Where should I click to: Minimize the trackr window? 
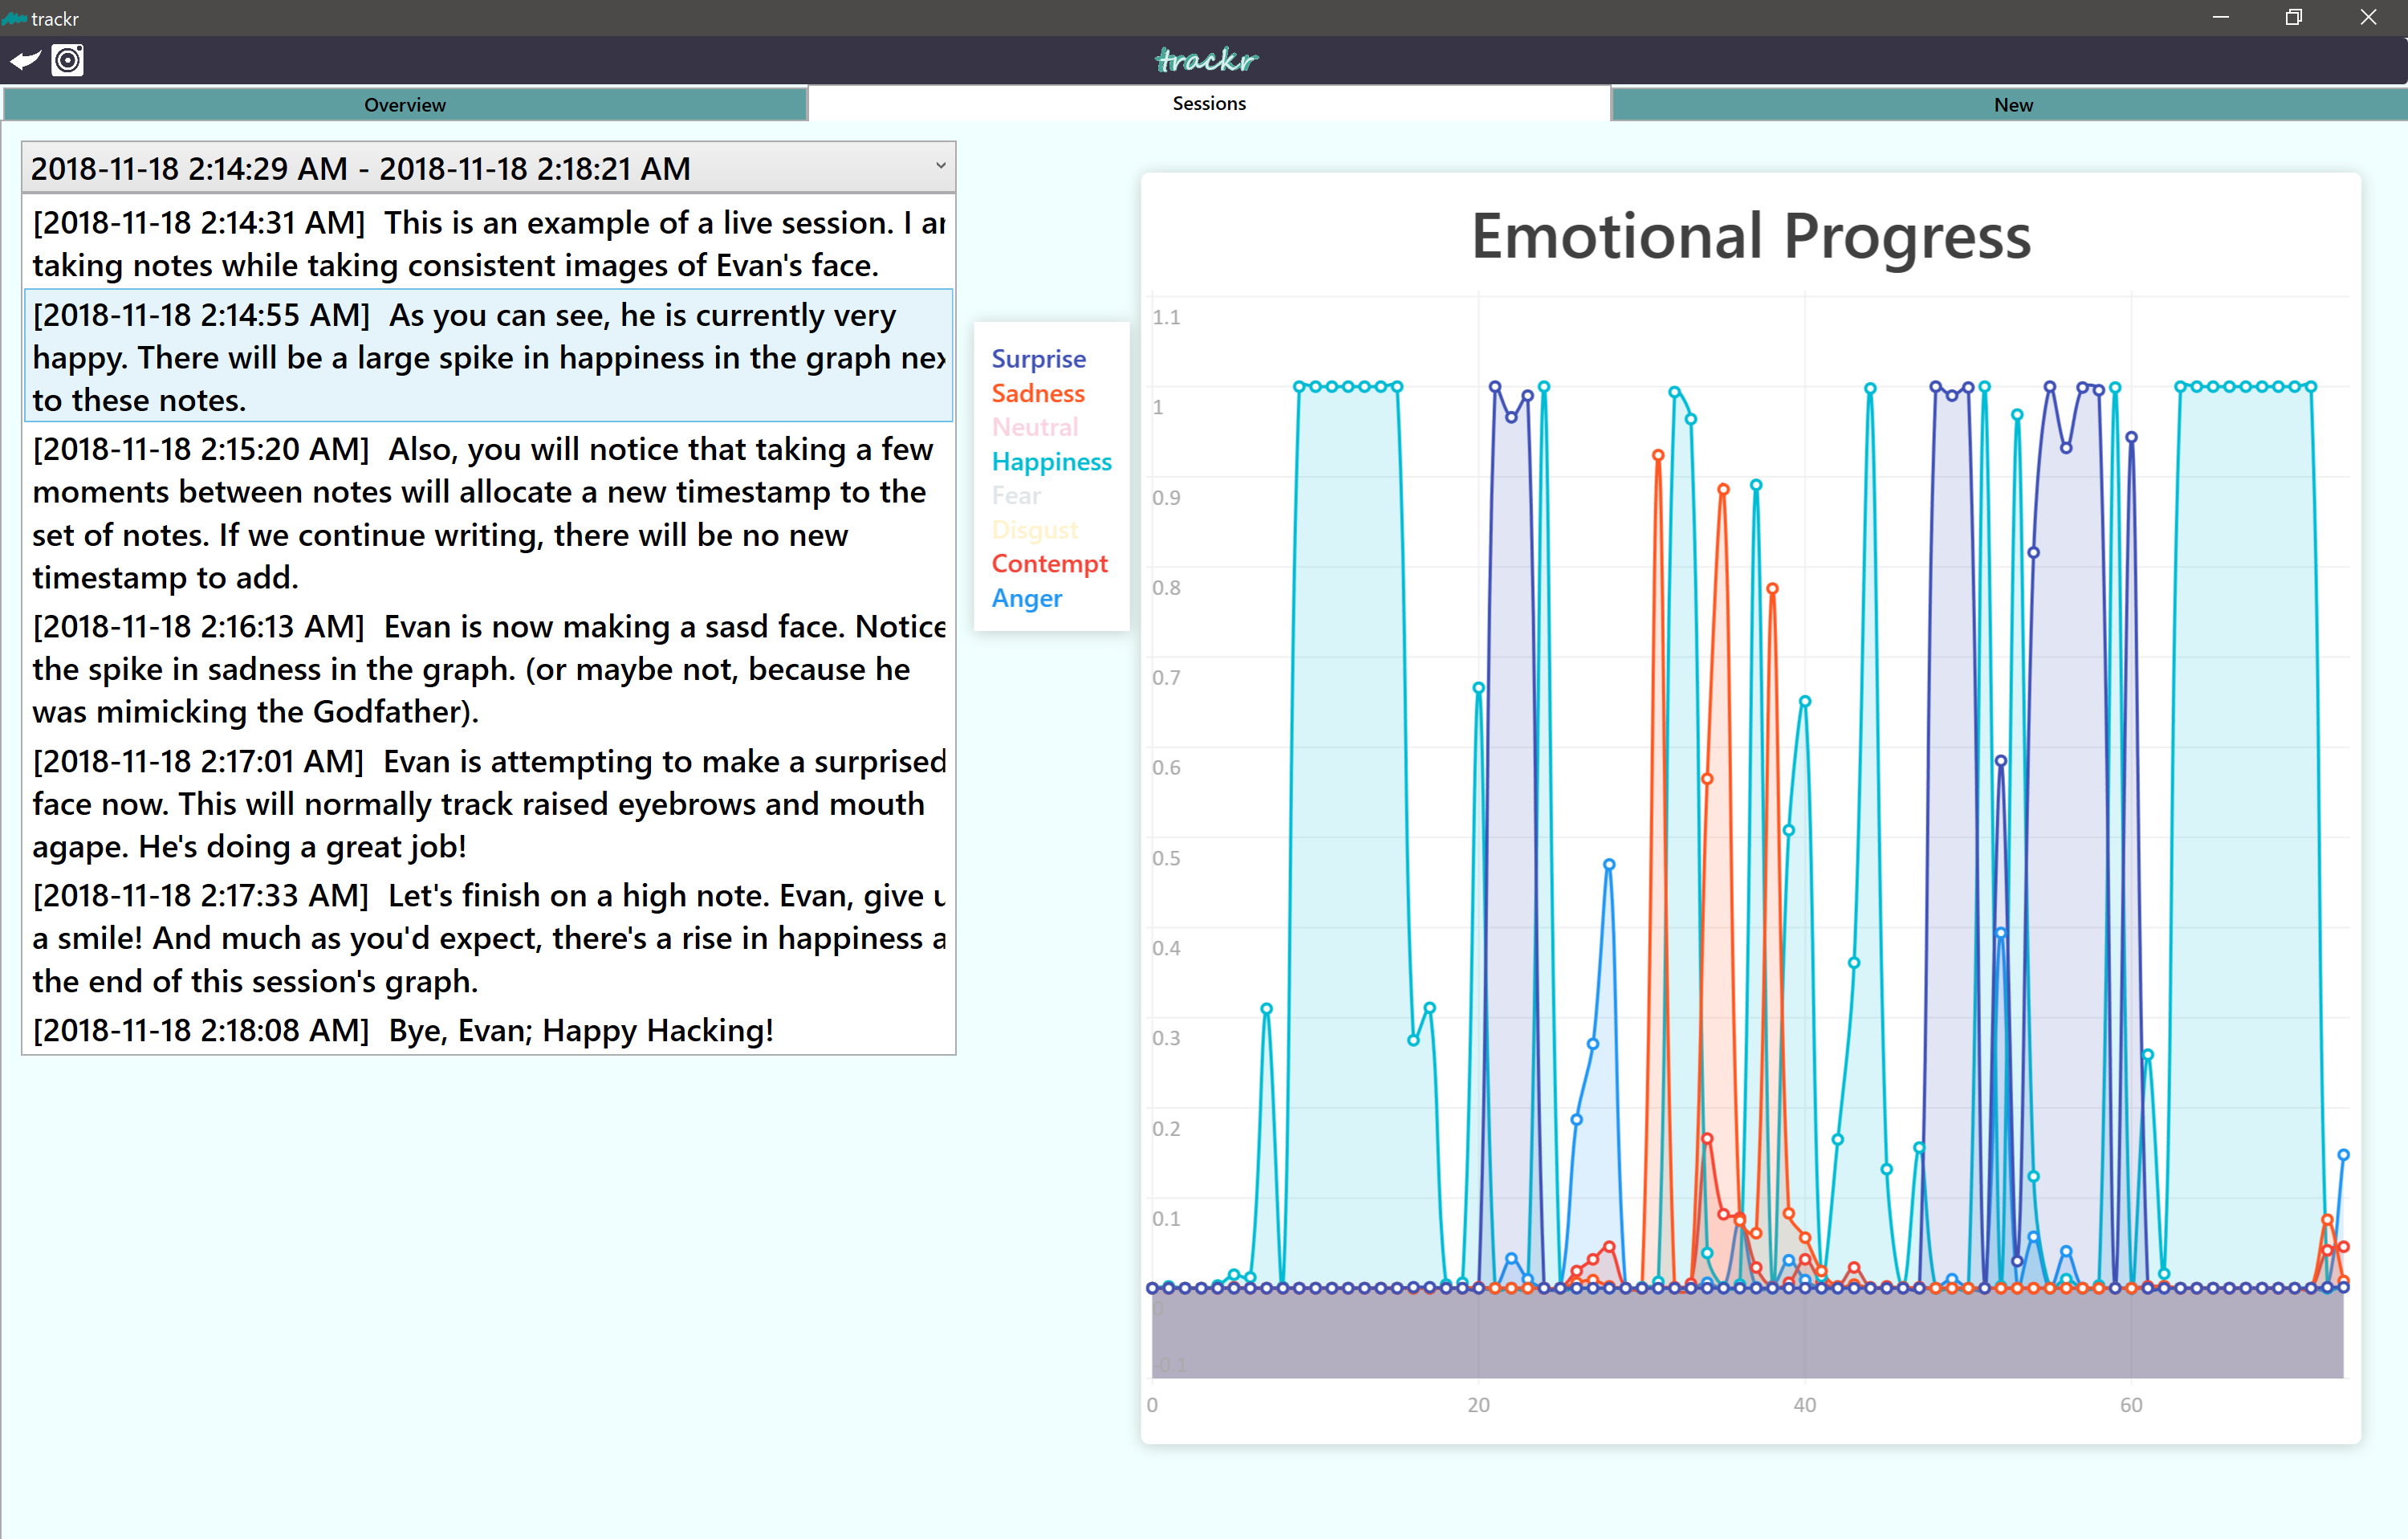pos(2220,17)
